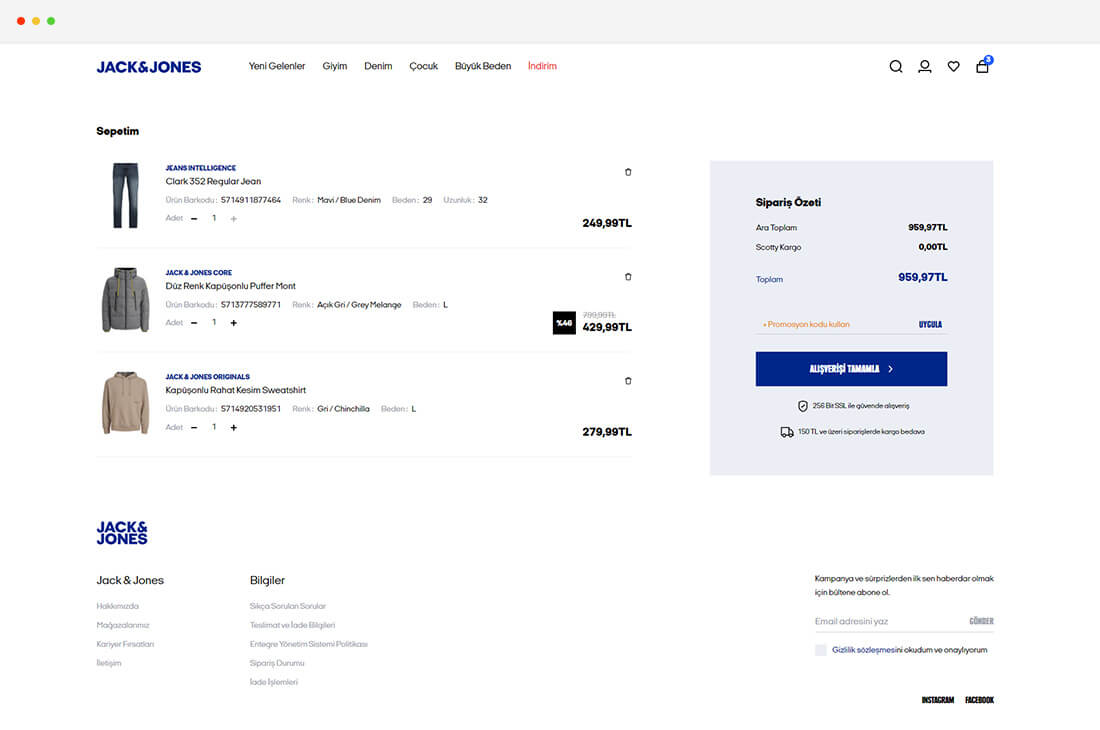Click the green macOS maximize button

51,21
